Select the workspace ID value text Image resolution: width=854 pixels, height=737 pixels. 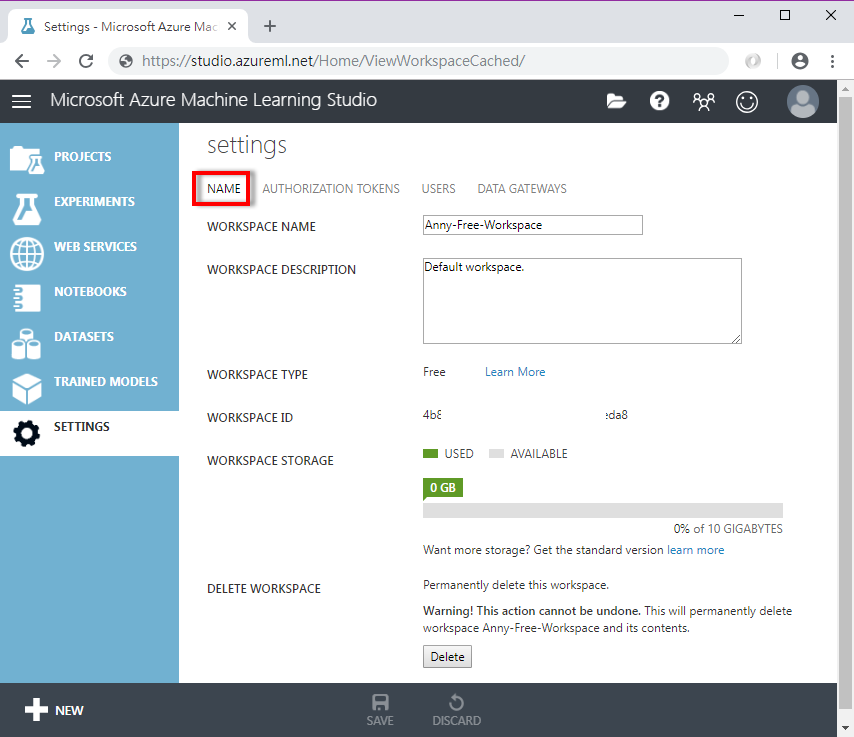tap(525, 415)
